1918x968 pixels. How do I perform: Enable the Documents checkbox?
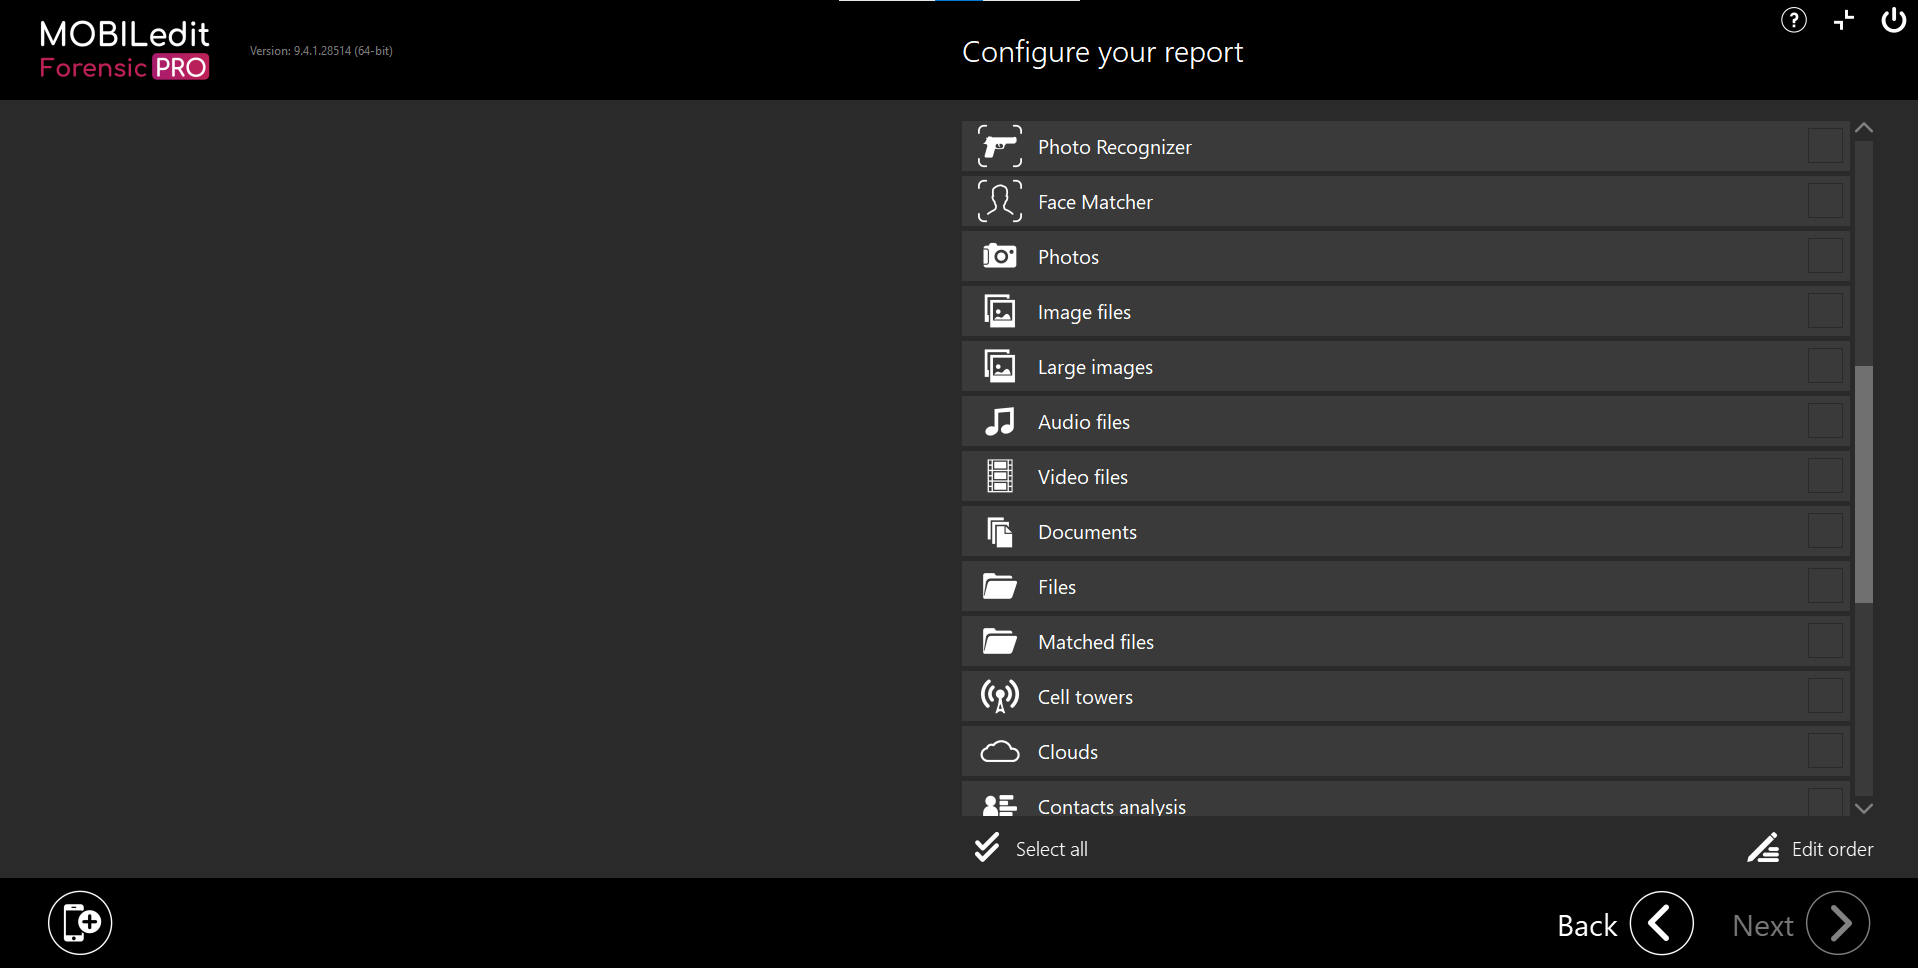click(x=1824, y=531)
